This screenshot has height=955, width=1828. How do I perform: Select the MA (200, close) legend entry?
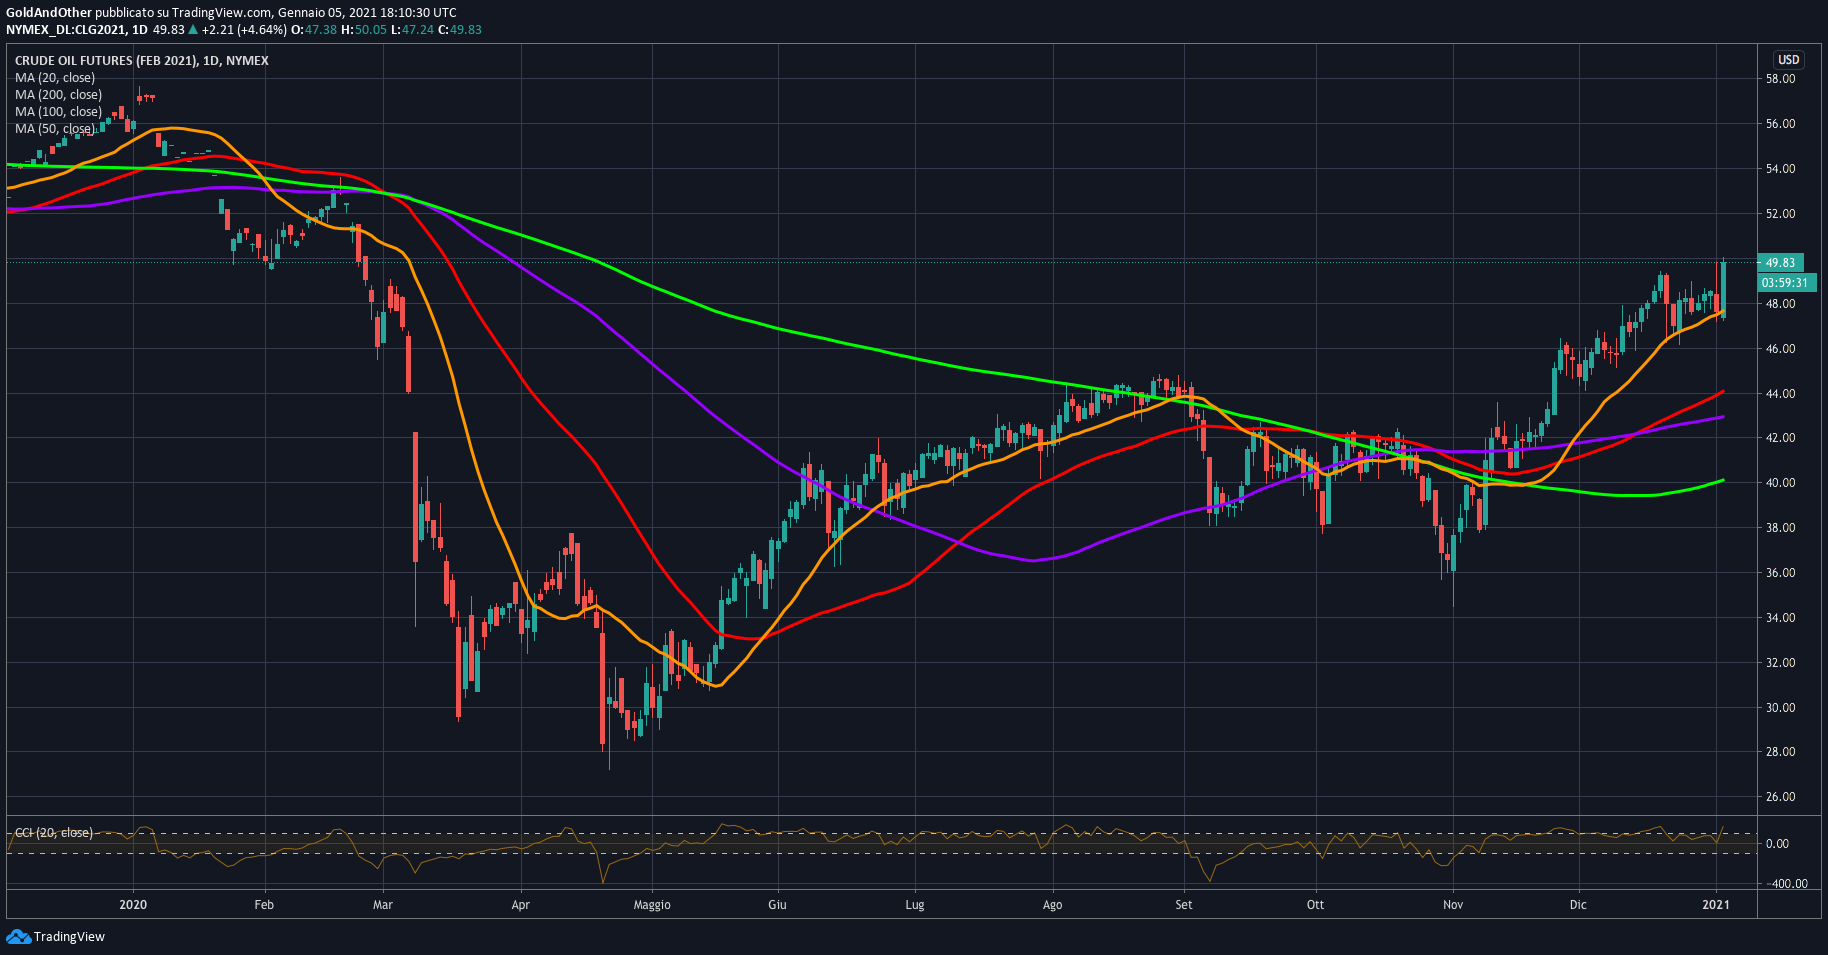point(58,95)
